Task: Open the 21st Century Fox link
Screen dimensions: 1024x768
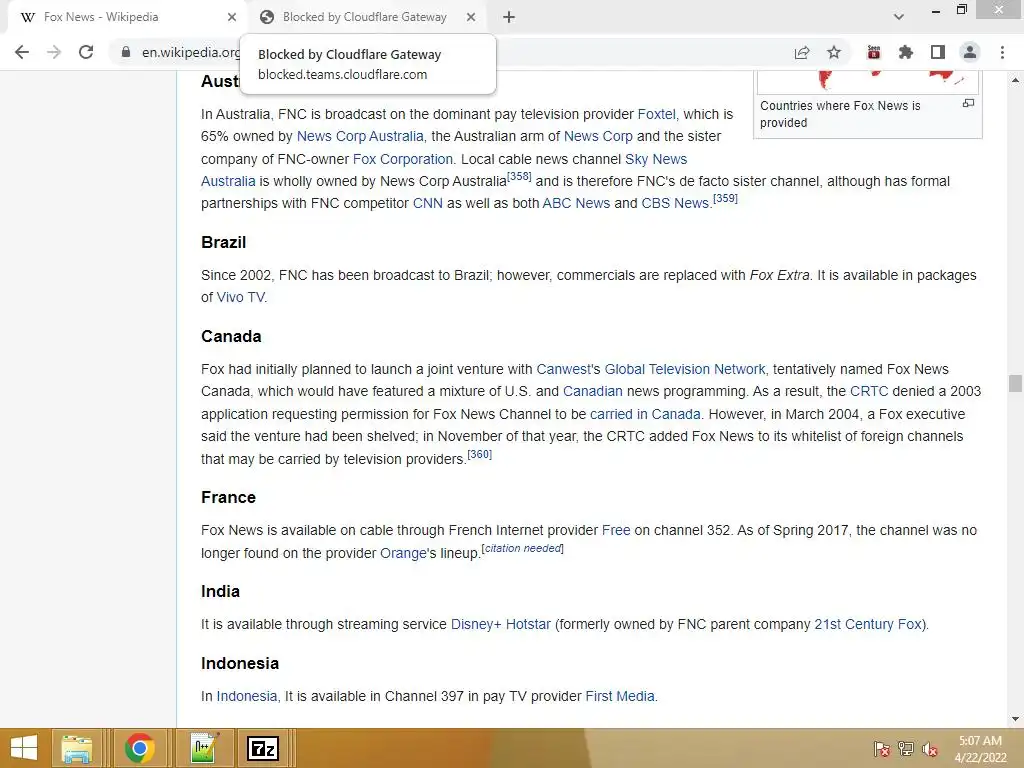Action: click(x=868, y=624)
